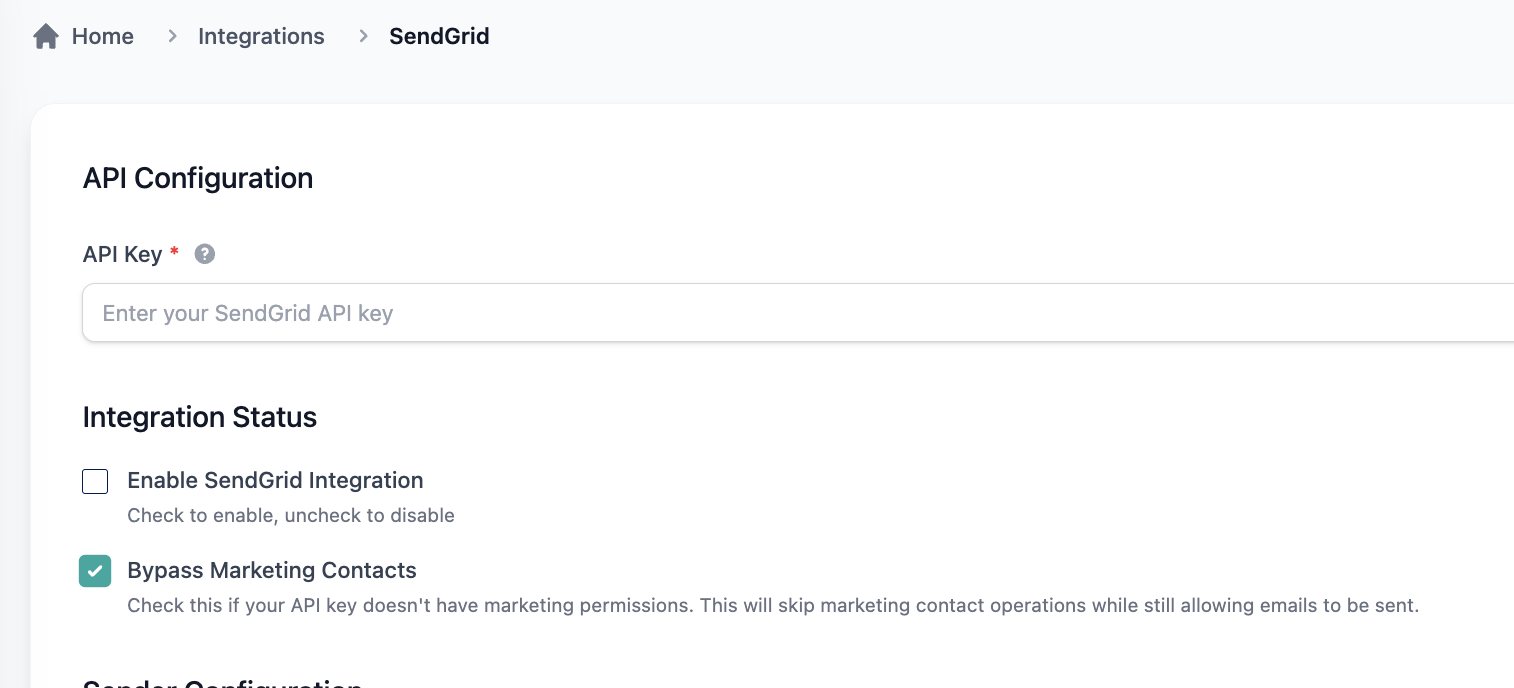Image resolution: width=1514 pixels, height=688 pixels.
Task: Click the "Enter your SendGrid API key" placeholder text
Action: pyautogui.click(x=248, y=313)
